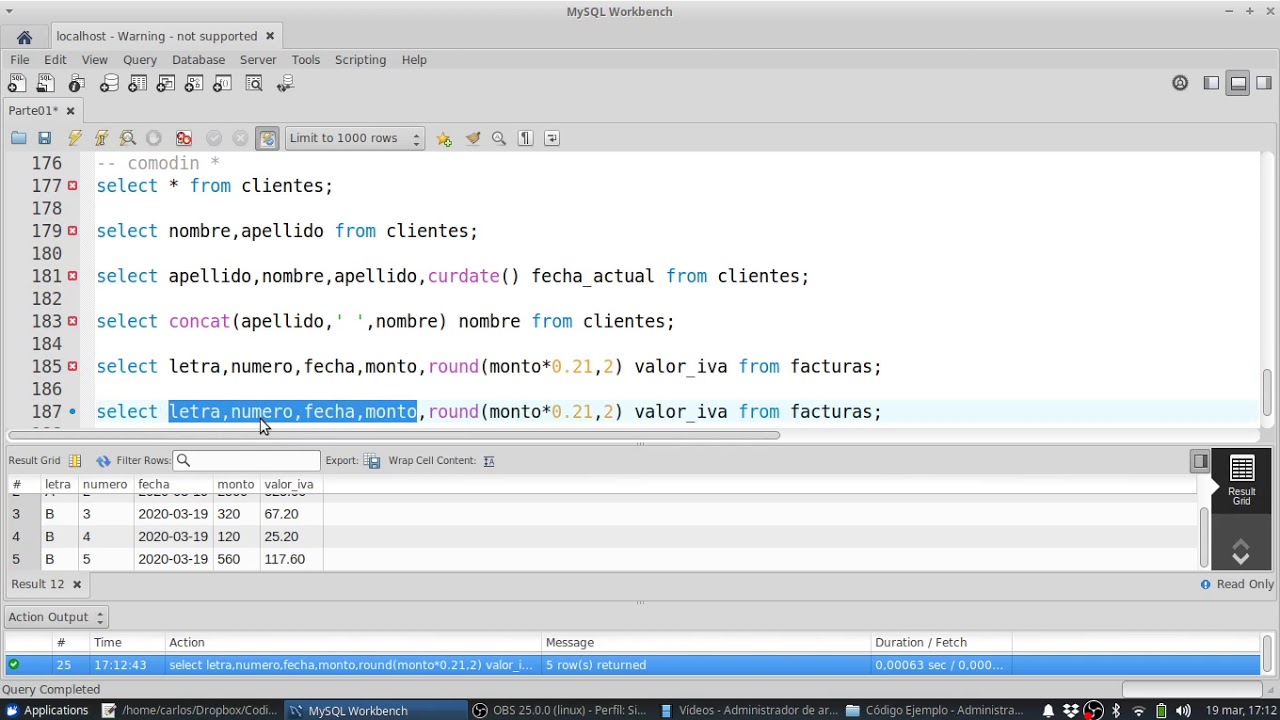Screen dimensions: 1280x720
Task: Toggle autocommit mode button
Action: click(267, 139)
